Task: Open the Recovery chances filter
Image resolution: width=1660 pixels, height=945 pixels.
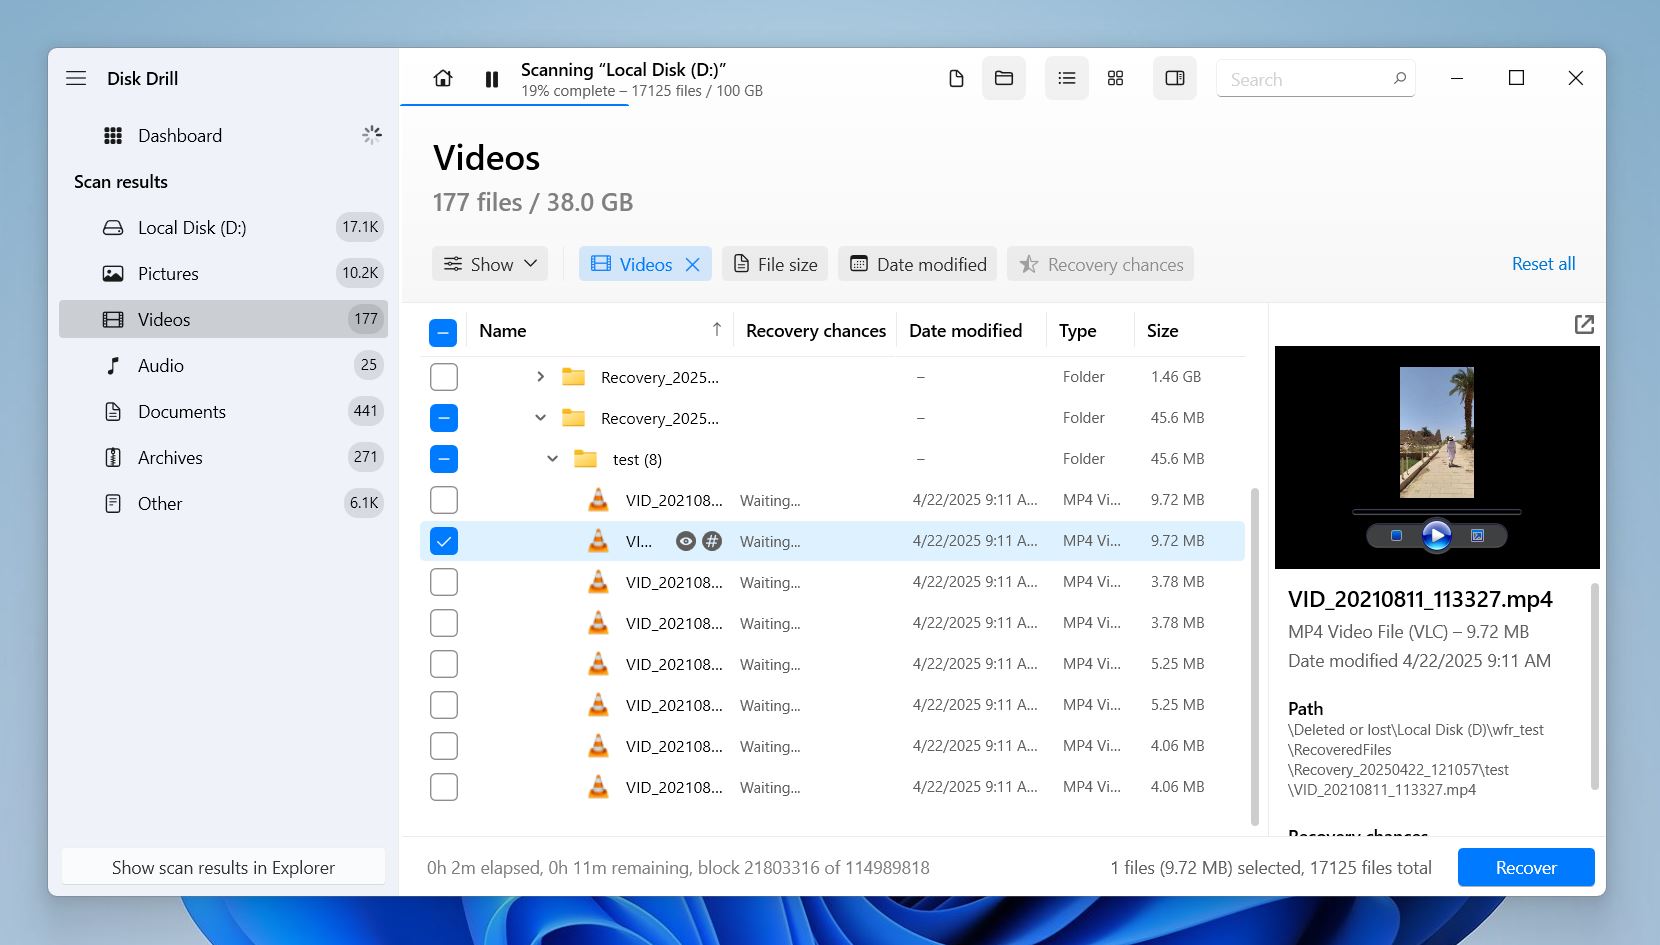Action: click(1100, 264)
